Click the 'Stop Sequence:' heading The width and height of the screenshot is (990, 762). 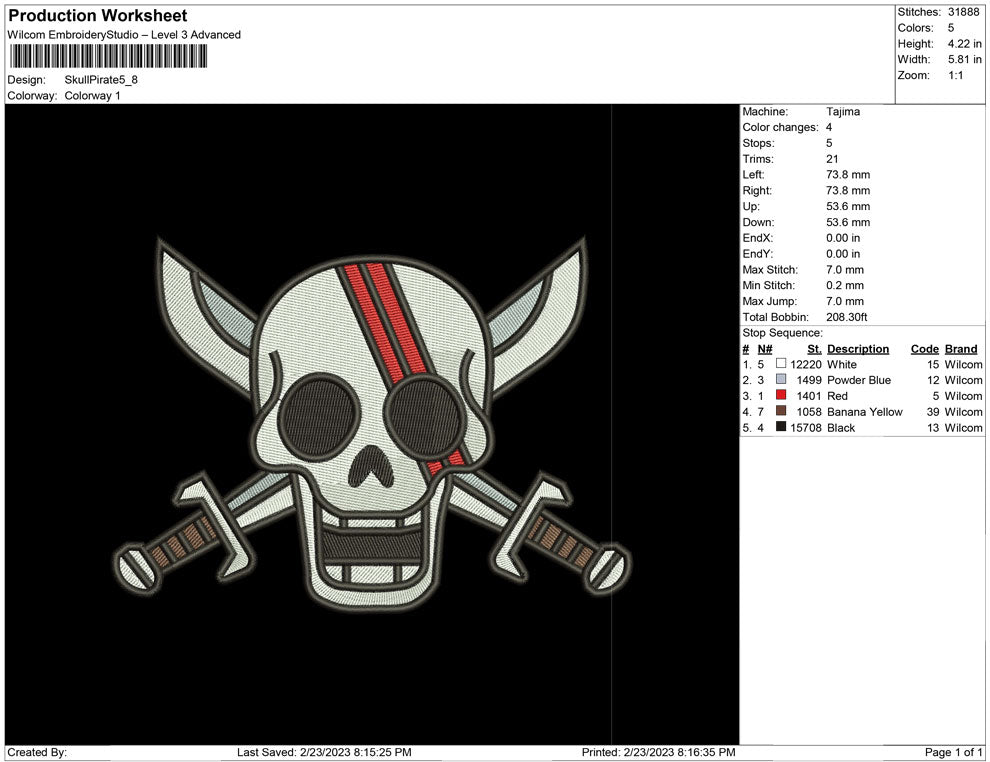pos(783,333)
